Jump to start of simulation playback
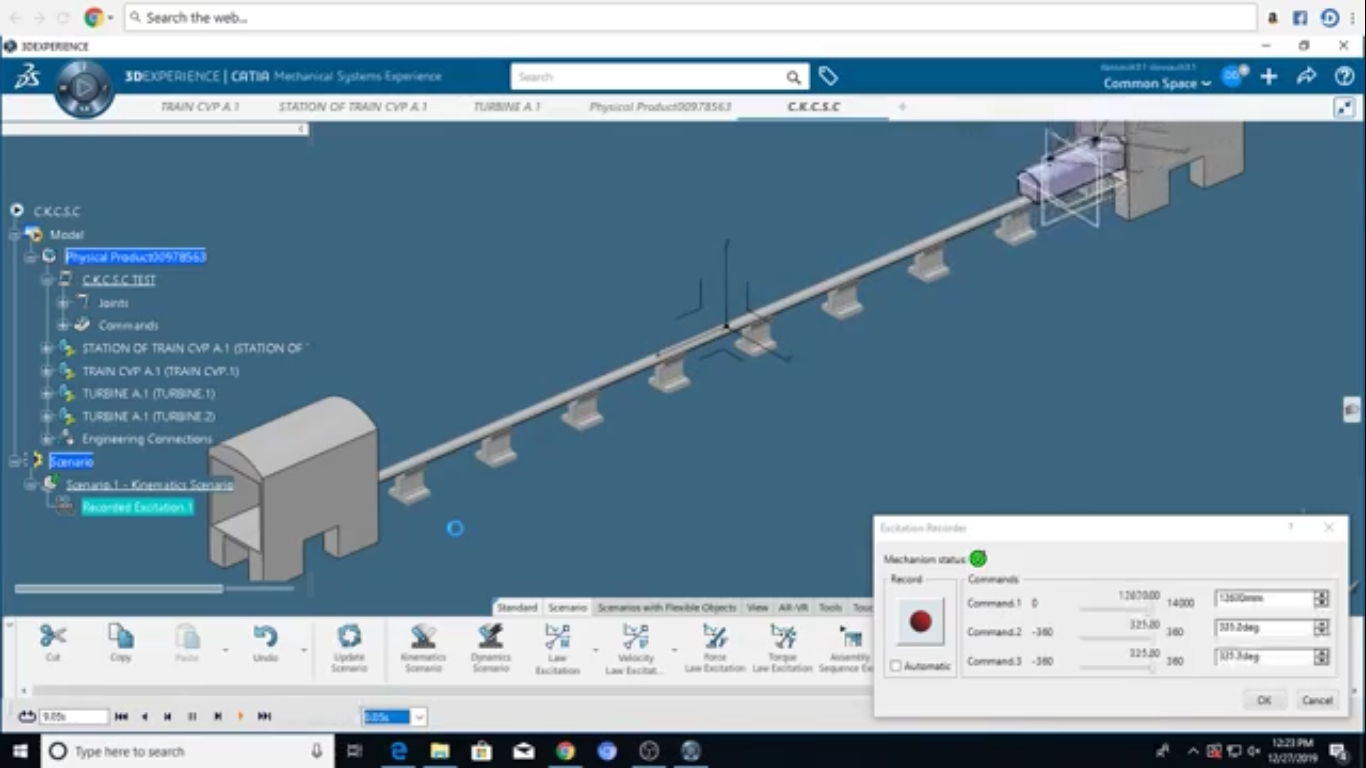1366x768 pixels. tap(121, 716)
